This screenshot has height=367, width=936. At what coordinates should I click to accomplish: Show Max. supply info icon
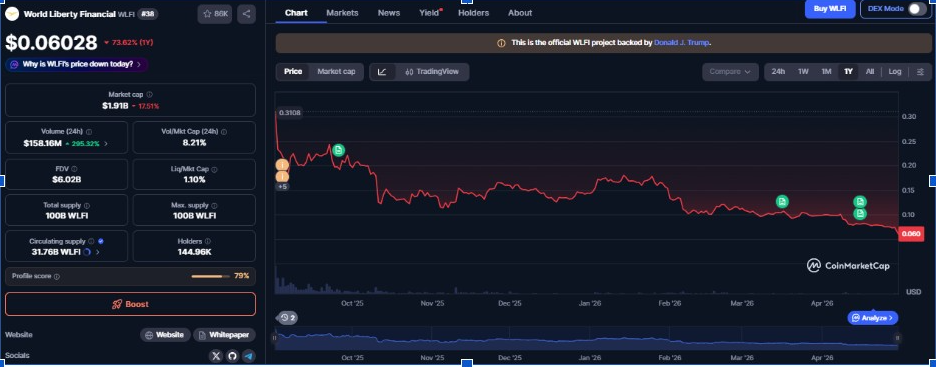pyautogui.click(x=214, y=205)
